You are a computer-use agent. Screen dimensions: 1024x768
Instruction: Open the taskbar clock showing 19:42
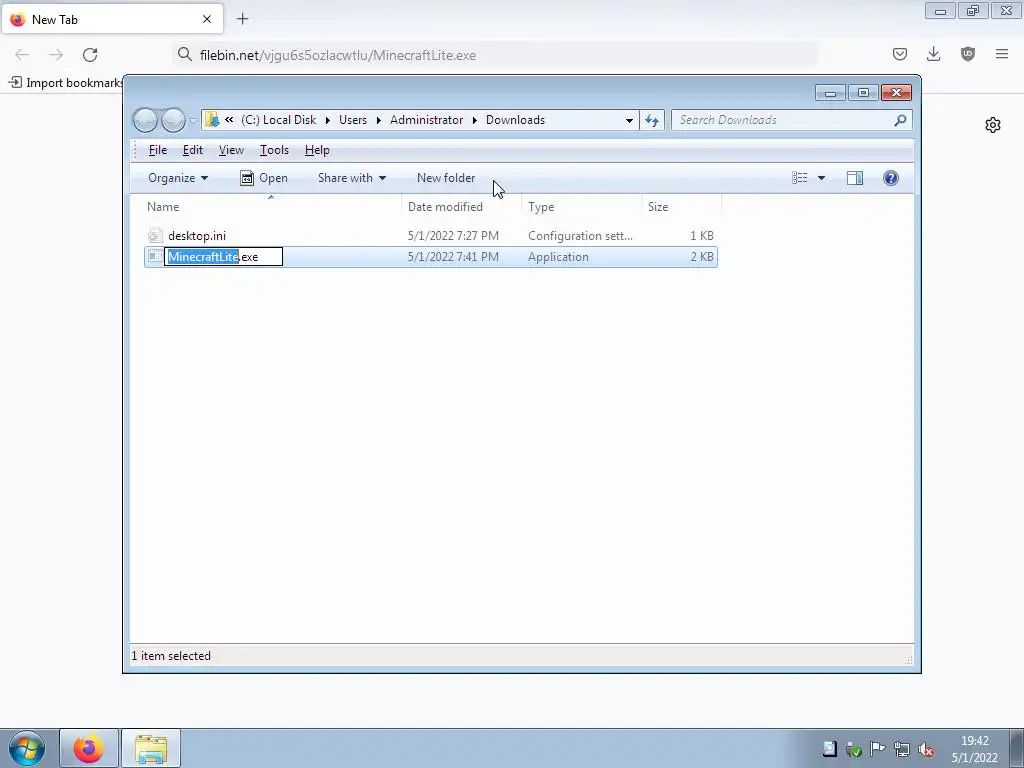pyautogui.click(x=974, y=749)
